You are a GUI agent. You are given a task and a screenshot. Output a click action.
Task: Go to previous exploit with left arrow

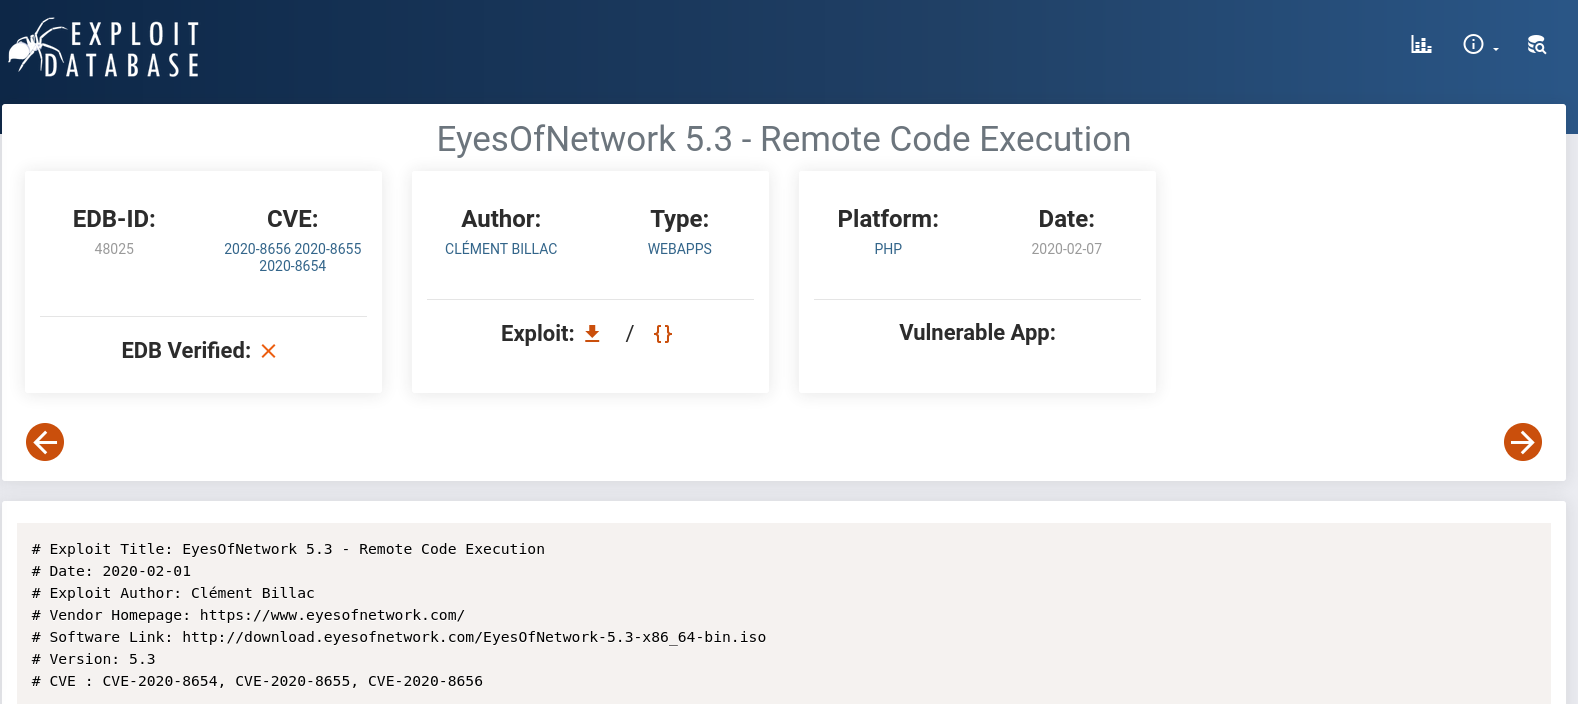(45, 442)
